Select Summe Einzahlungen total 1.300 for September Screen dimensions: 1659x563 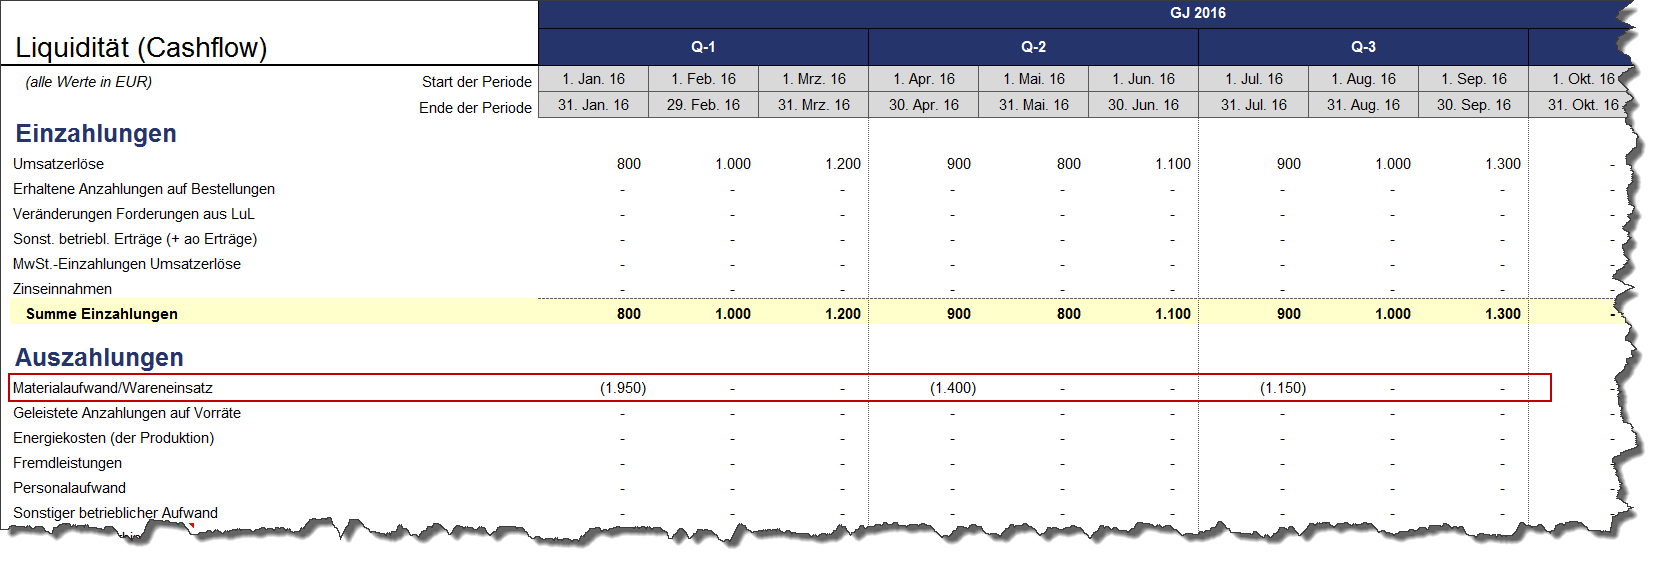click(x=1502, y=314)
